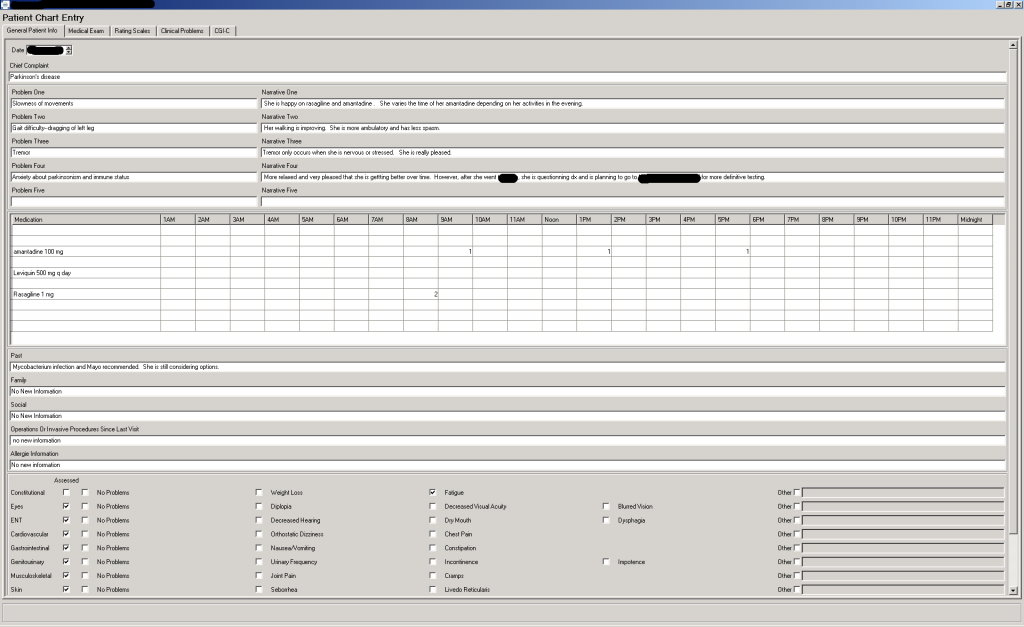Open the Rating Scales tab

(x=132, y=31)
